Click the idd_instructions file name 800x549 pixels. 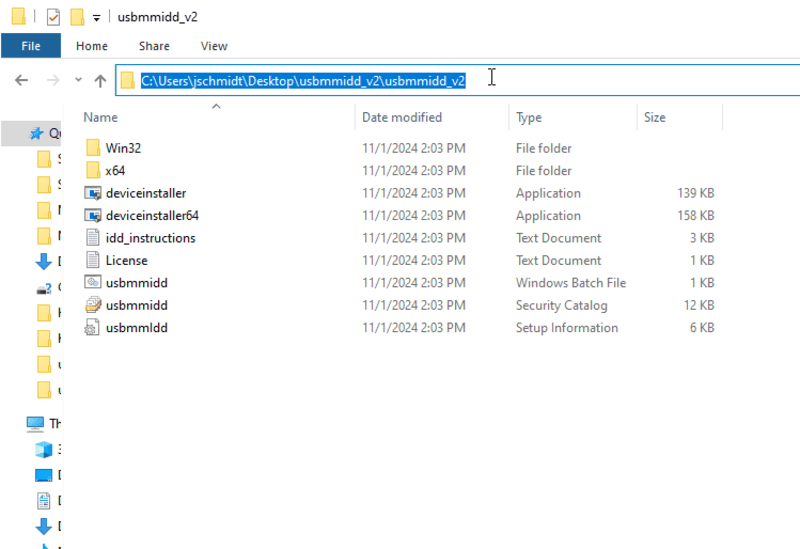coord(151,238)
